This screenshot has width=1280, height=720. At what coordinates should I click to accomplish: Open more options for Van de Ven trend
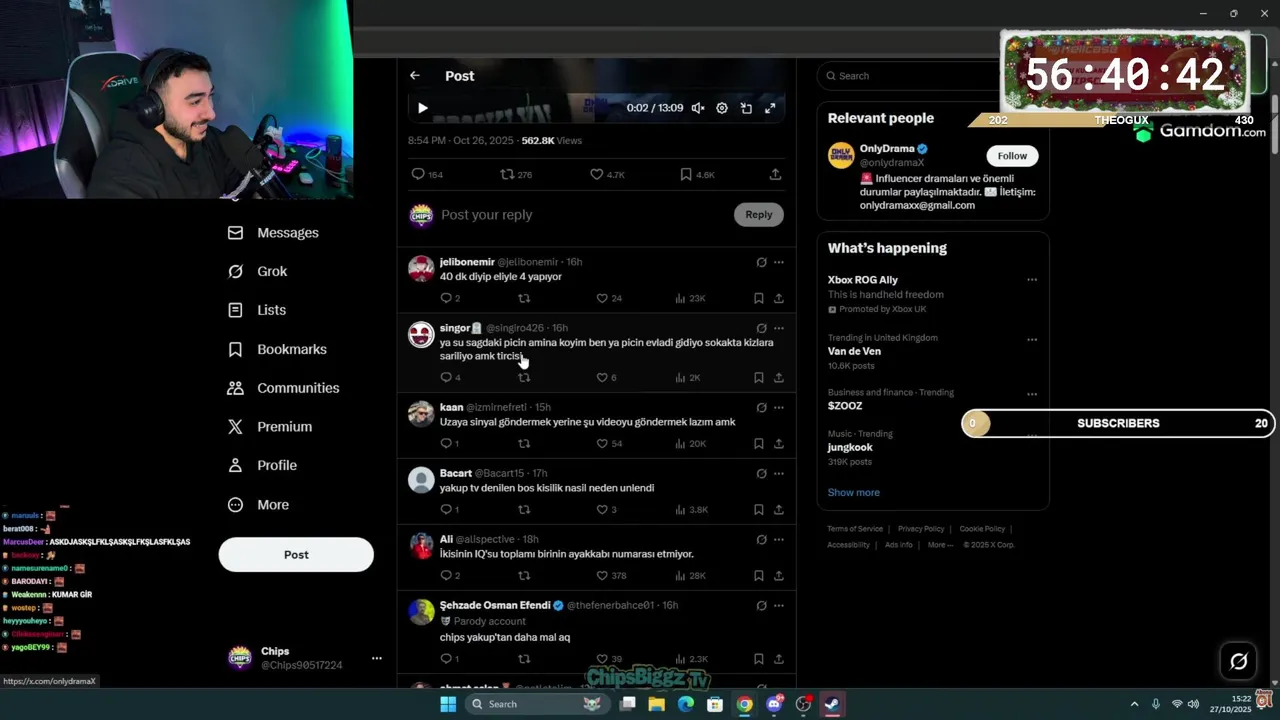pyautogui.click(x=1032, y=339)
